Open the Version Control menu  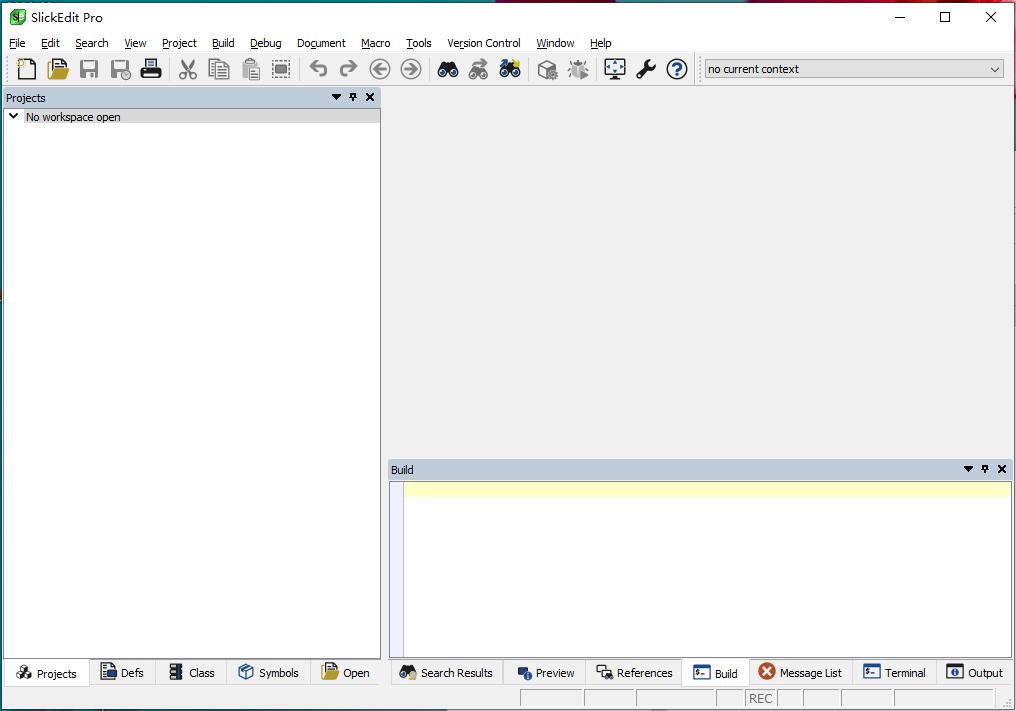pos(483,43)
